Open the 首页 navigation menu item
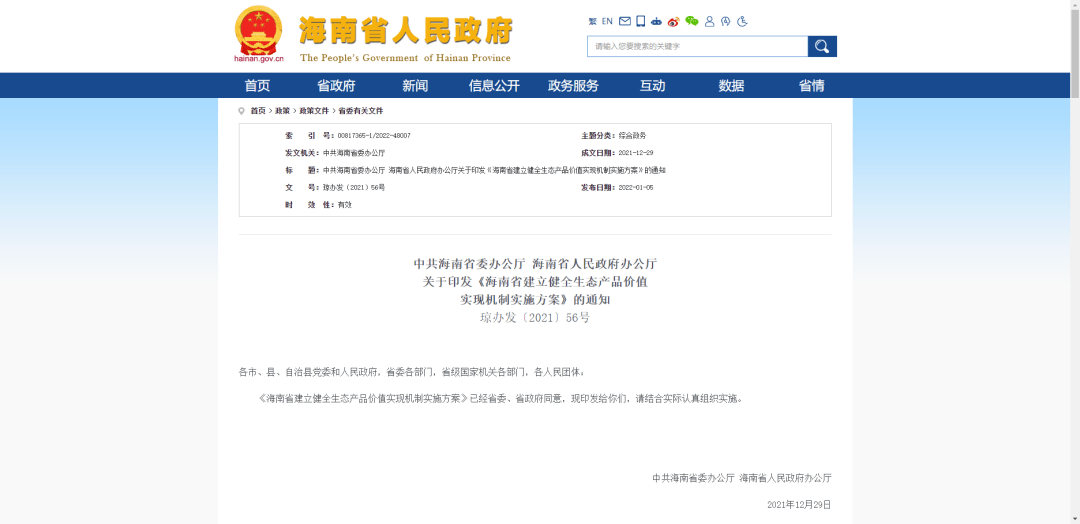This screenshot has height=524, width=1080. [x=257, y=86]
